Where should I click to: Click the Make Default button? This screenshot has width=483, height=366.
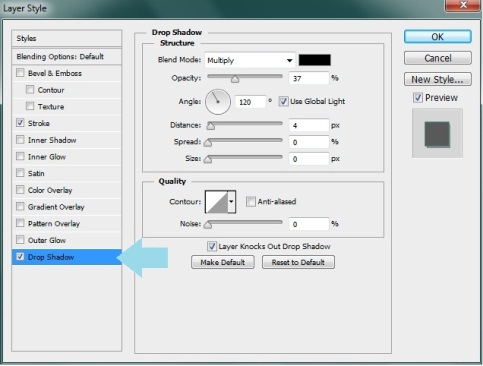click(x=223, y=262)
